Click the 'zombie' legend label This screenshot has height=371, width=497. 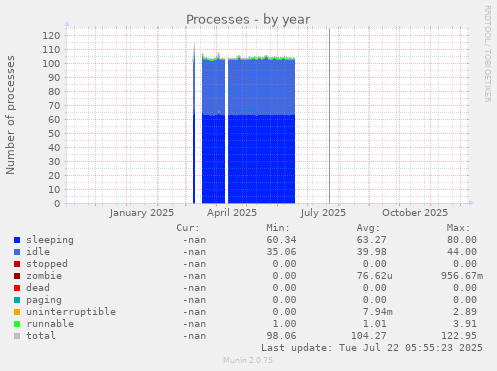pyautogui.click(x=44, y=276)
